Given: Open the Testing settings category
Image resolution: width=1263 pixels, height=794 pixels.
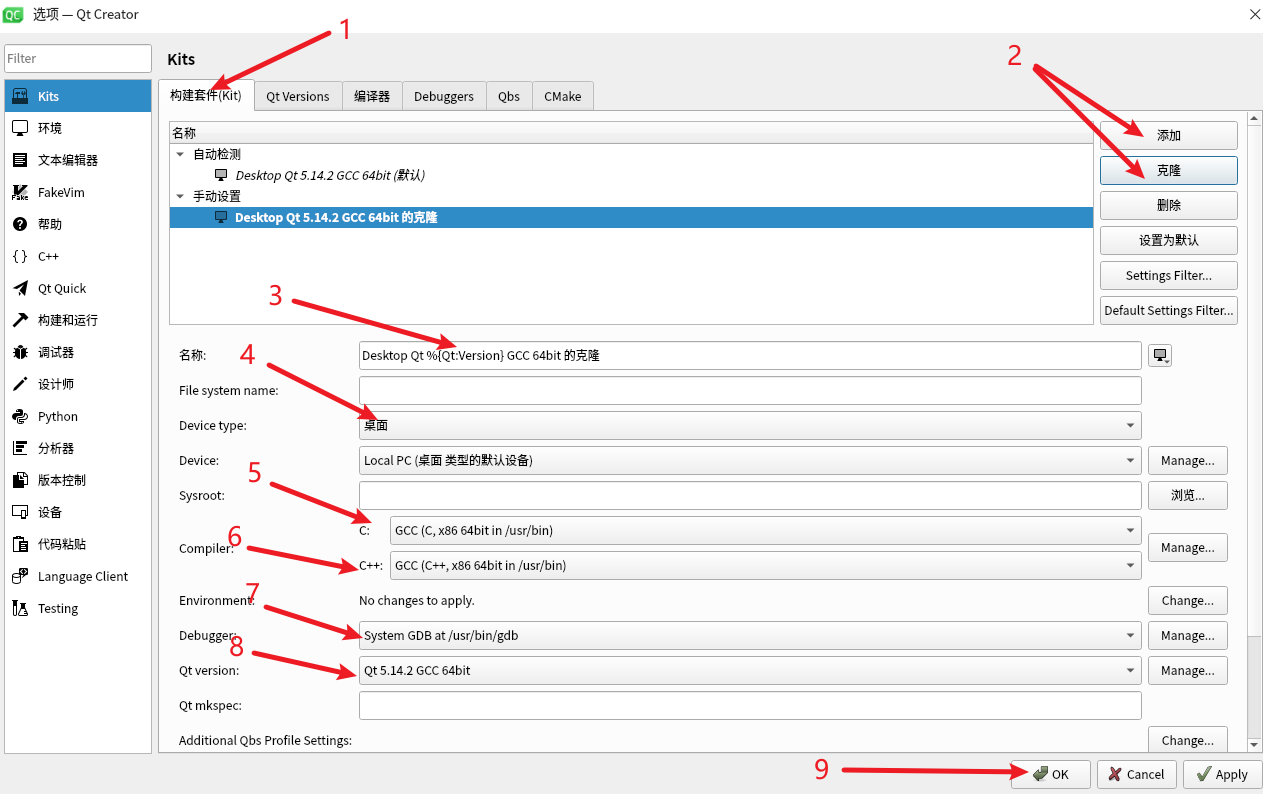Looking at the screenshot, I should (x=78, y=608).
